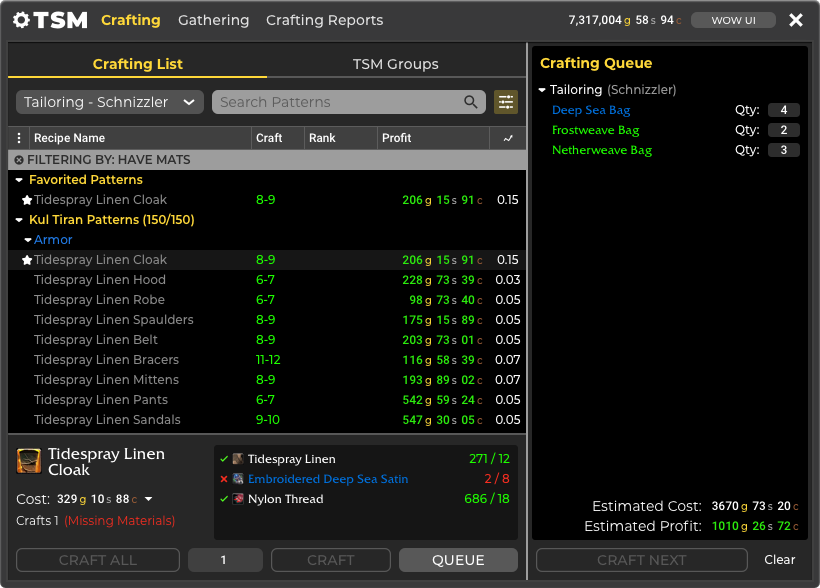
Task: Select the Tidespray Linen Sandals recipe
Action: 267,420
